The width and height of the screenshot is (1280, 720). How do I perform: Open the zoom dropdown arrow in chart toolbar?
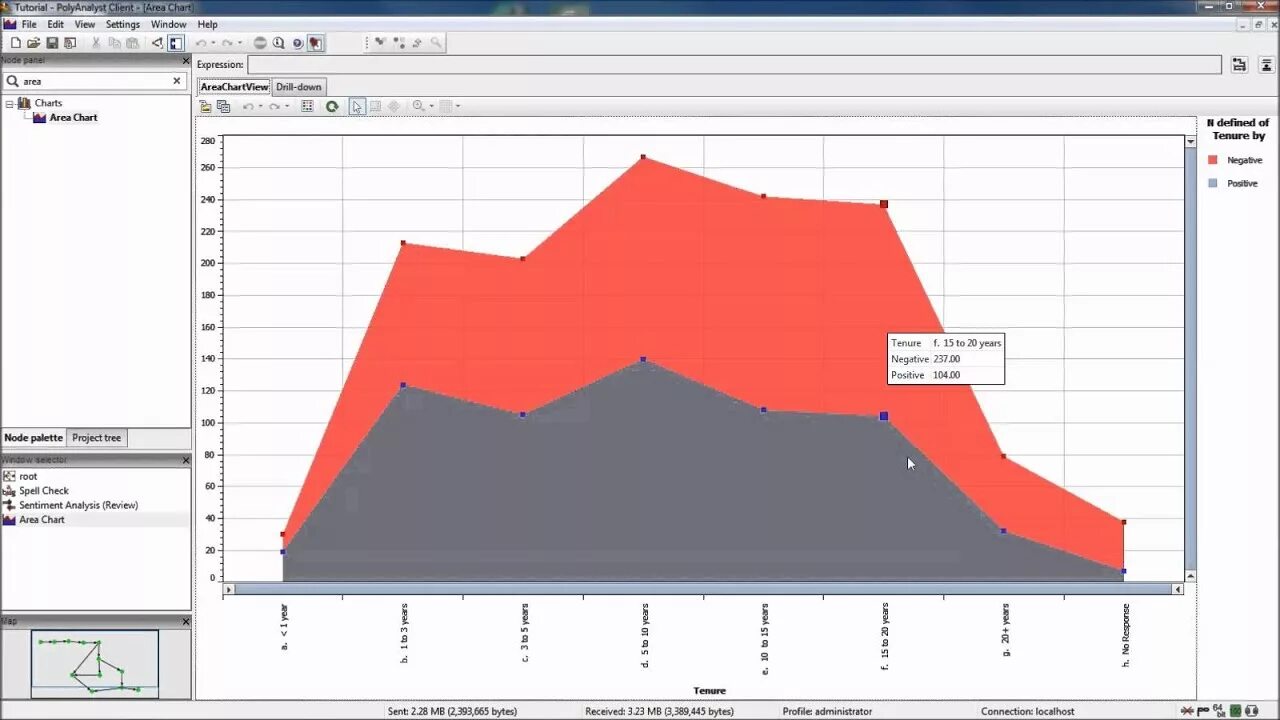pyautogui.click(x=431, y=106)
